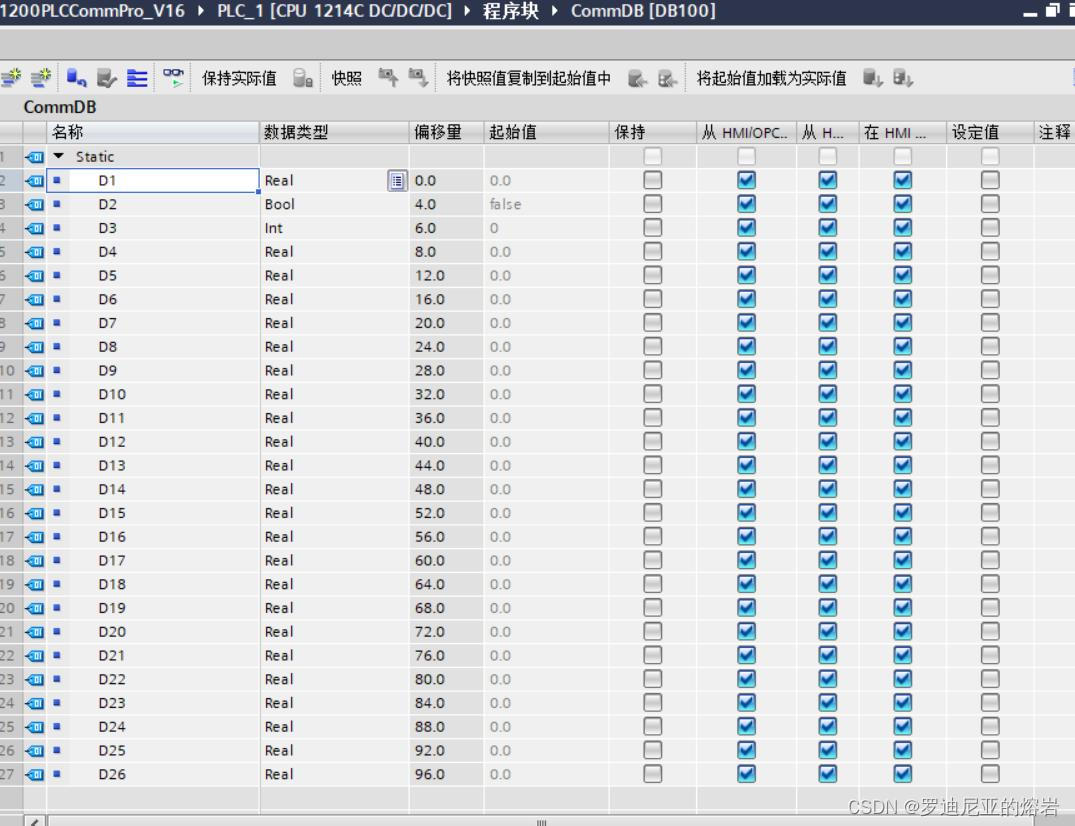
Task: Click the insert row toolbar icon
Action: coord(11,78)
